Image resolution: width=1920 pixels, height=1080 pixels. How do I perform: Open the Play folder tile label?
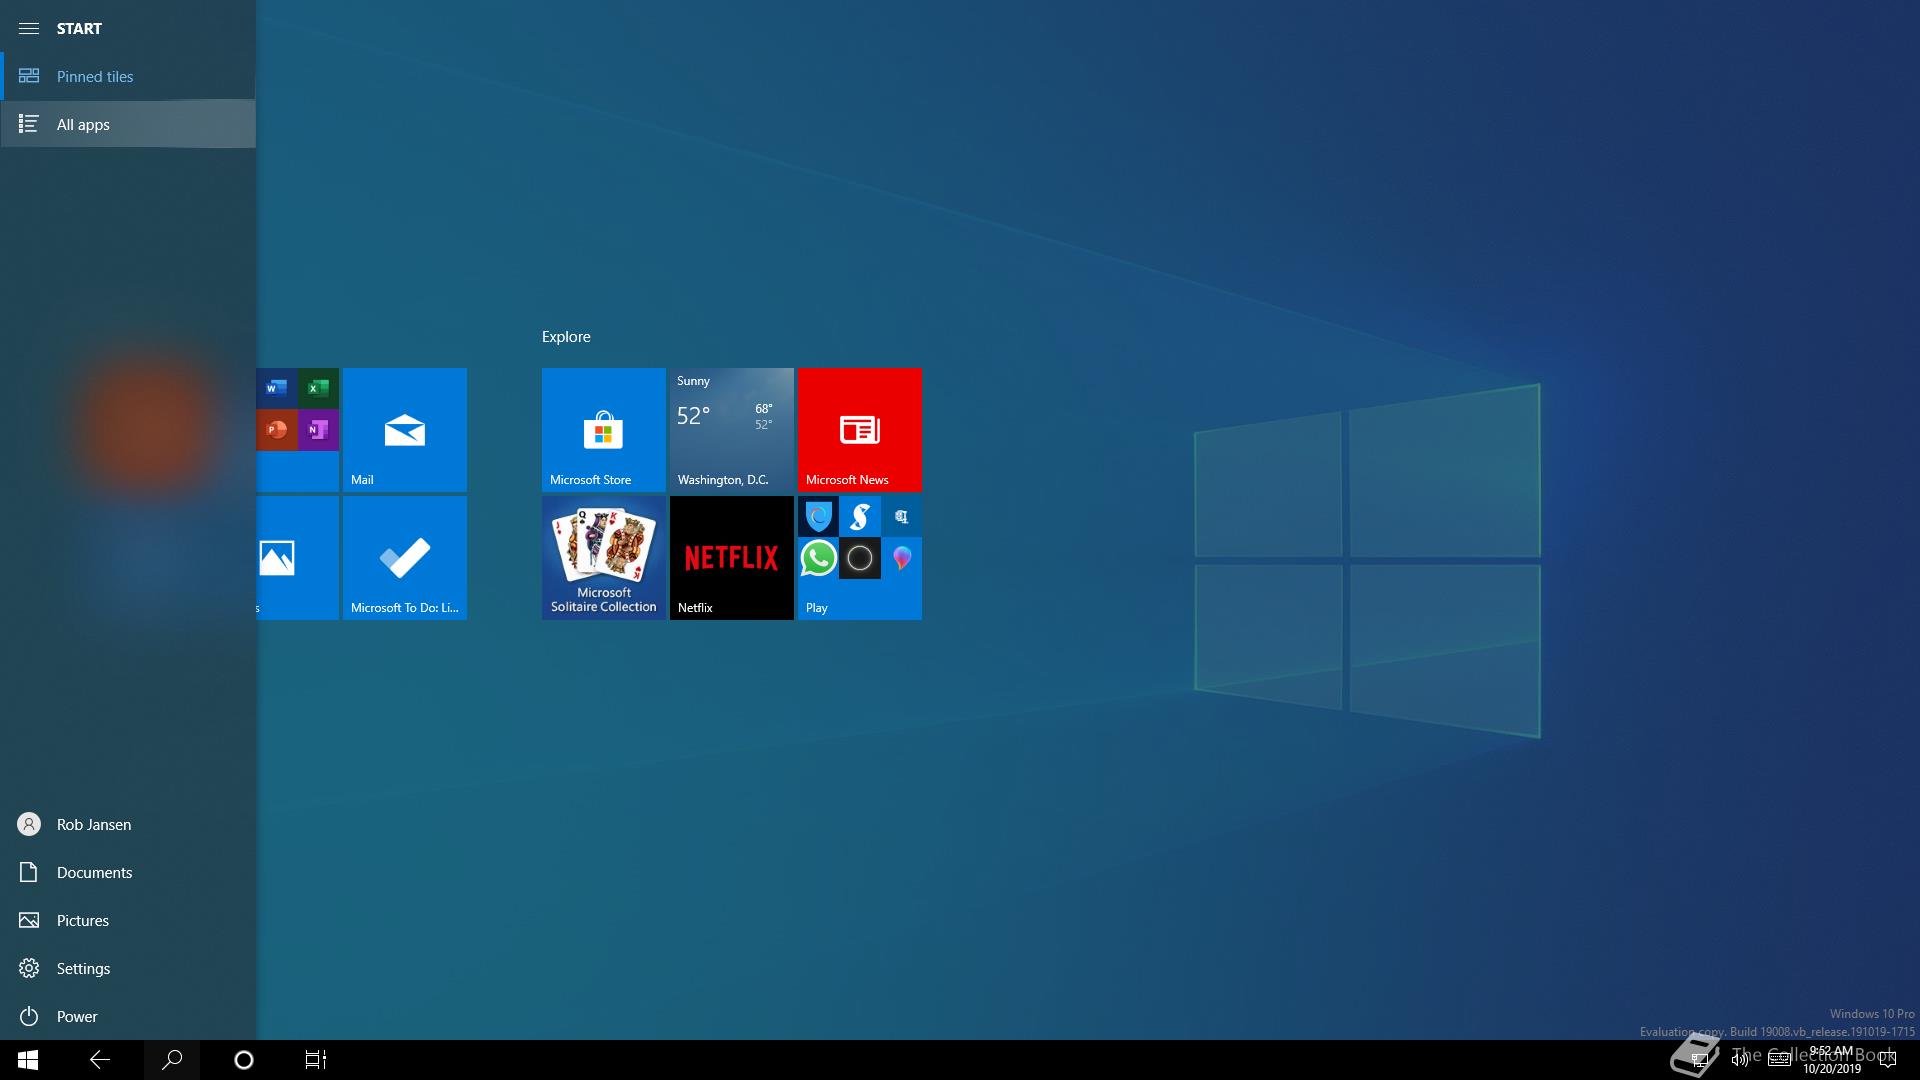(x=817, y=608)
